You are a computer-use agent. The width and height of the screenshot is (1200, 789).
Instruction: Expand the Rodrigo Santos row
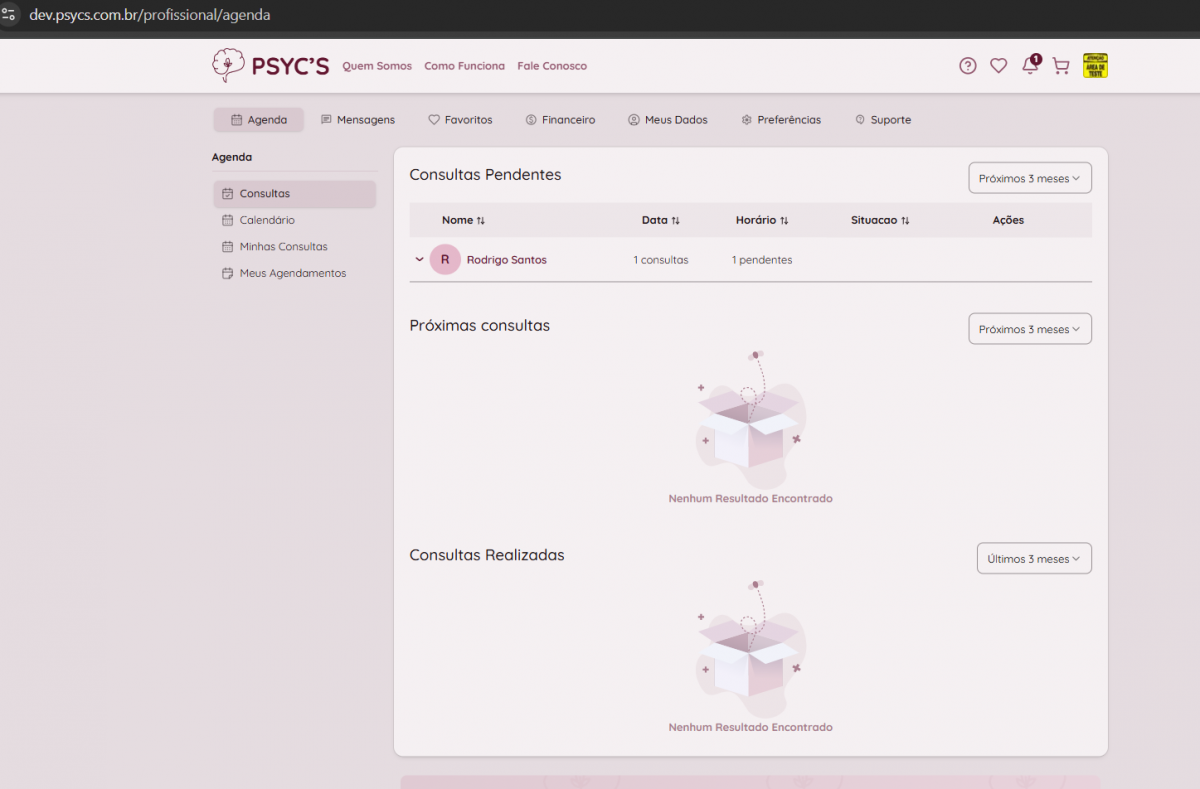click(x=419, y=260)
